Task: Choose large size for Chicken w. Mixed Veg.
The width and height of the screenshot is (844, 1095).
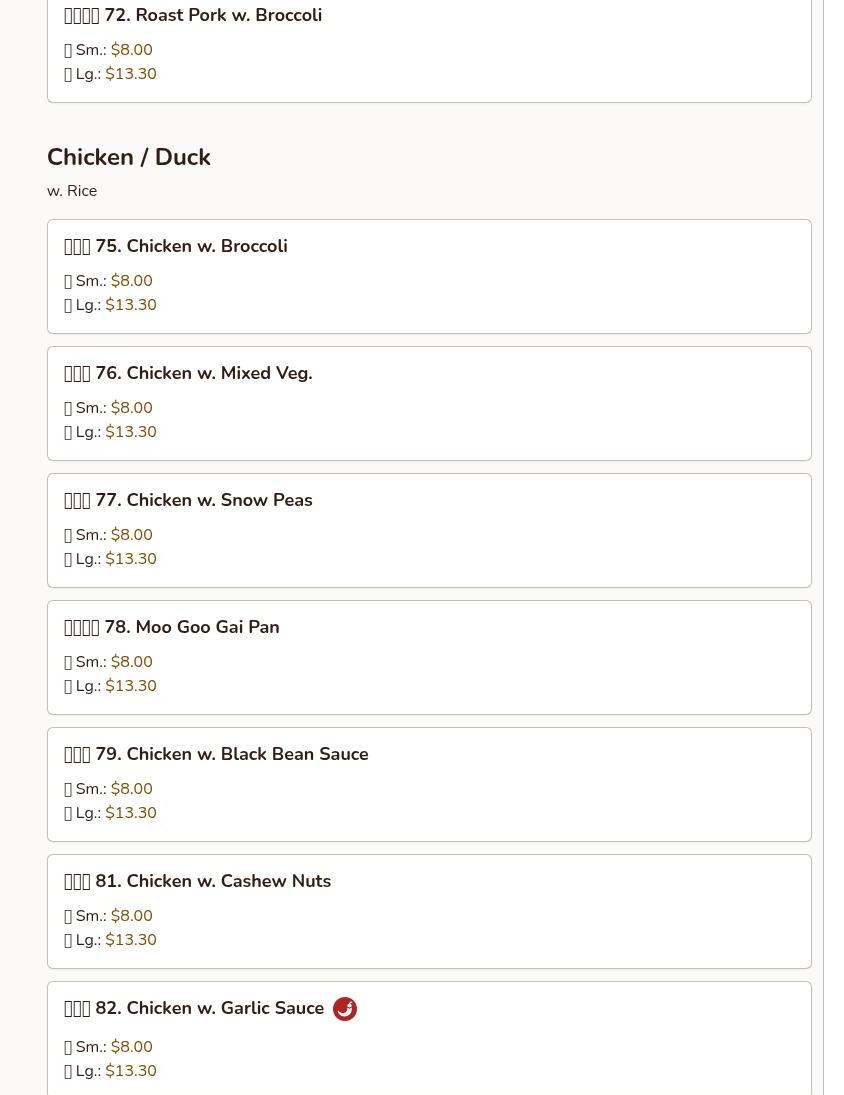Action: click(x=111, y=433)
